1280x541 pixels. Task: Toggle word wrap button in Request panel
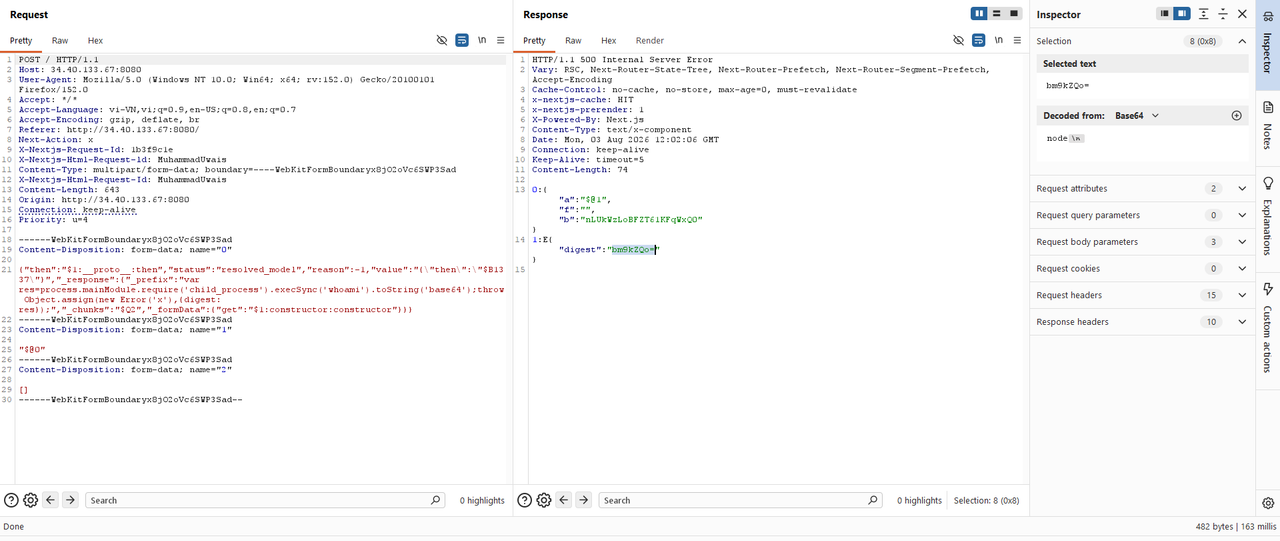pyautogui.click(x=462, y=40)
